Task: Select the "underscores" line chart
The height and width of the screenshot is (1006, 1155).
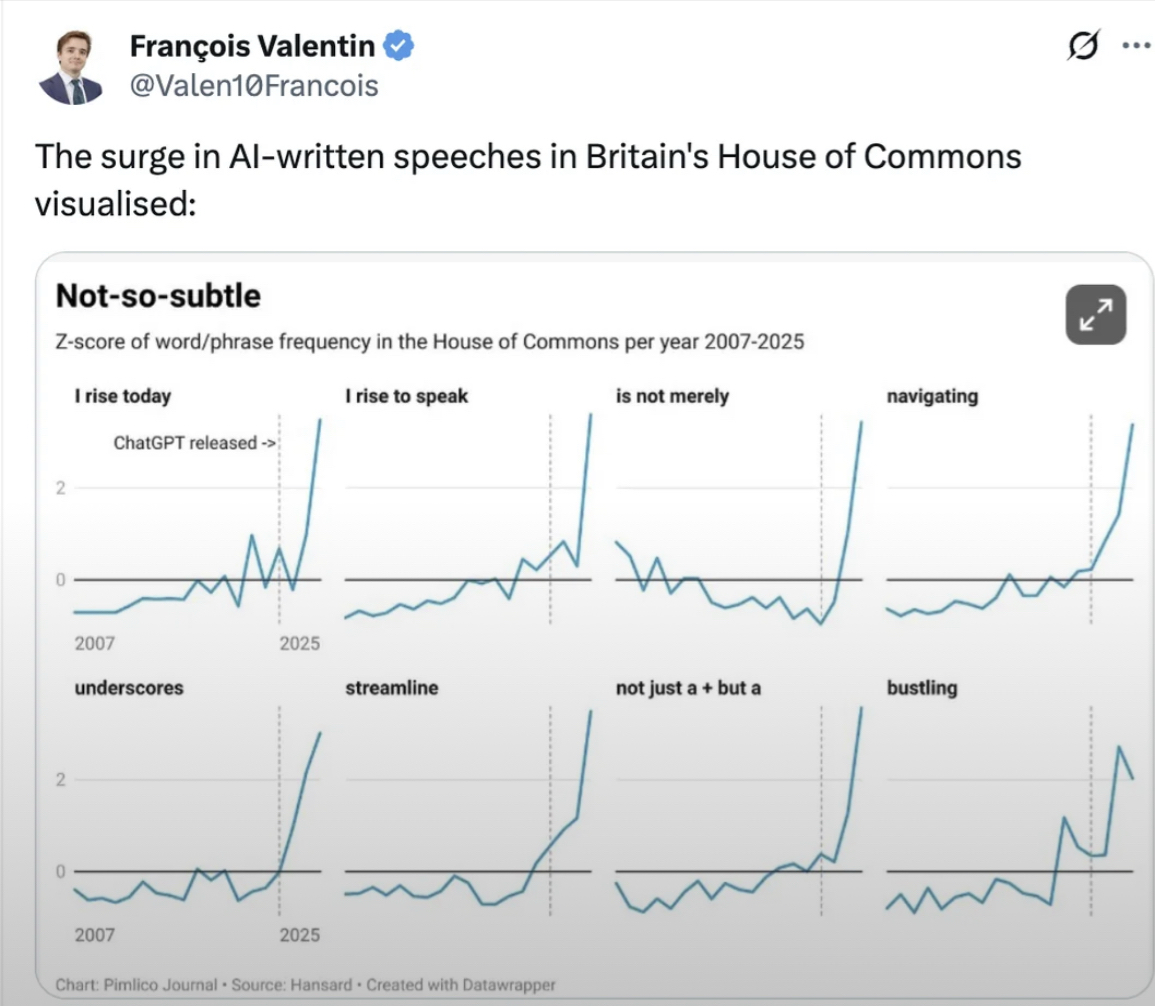Action: click(x=198, y=810)
